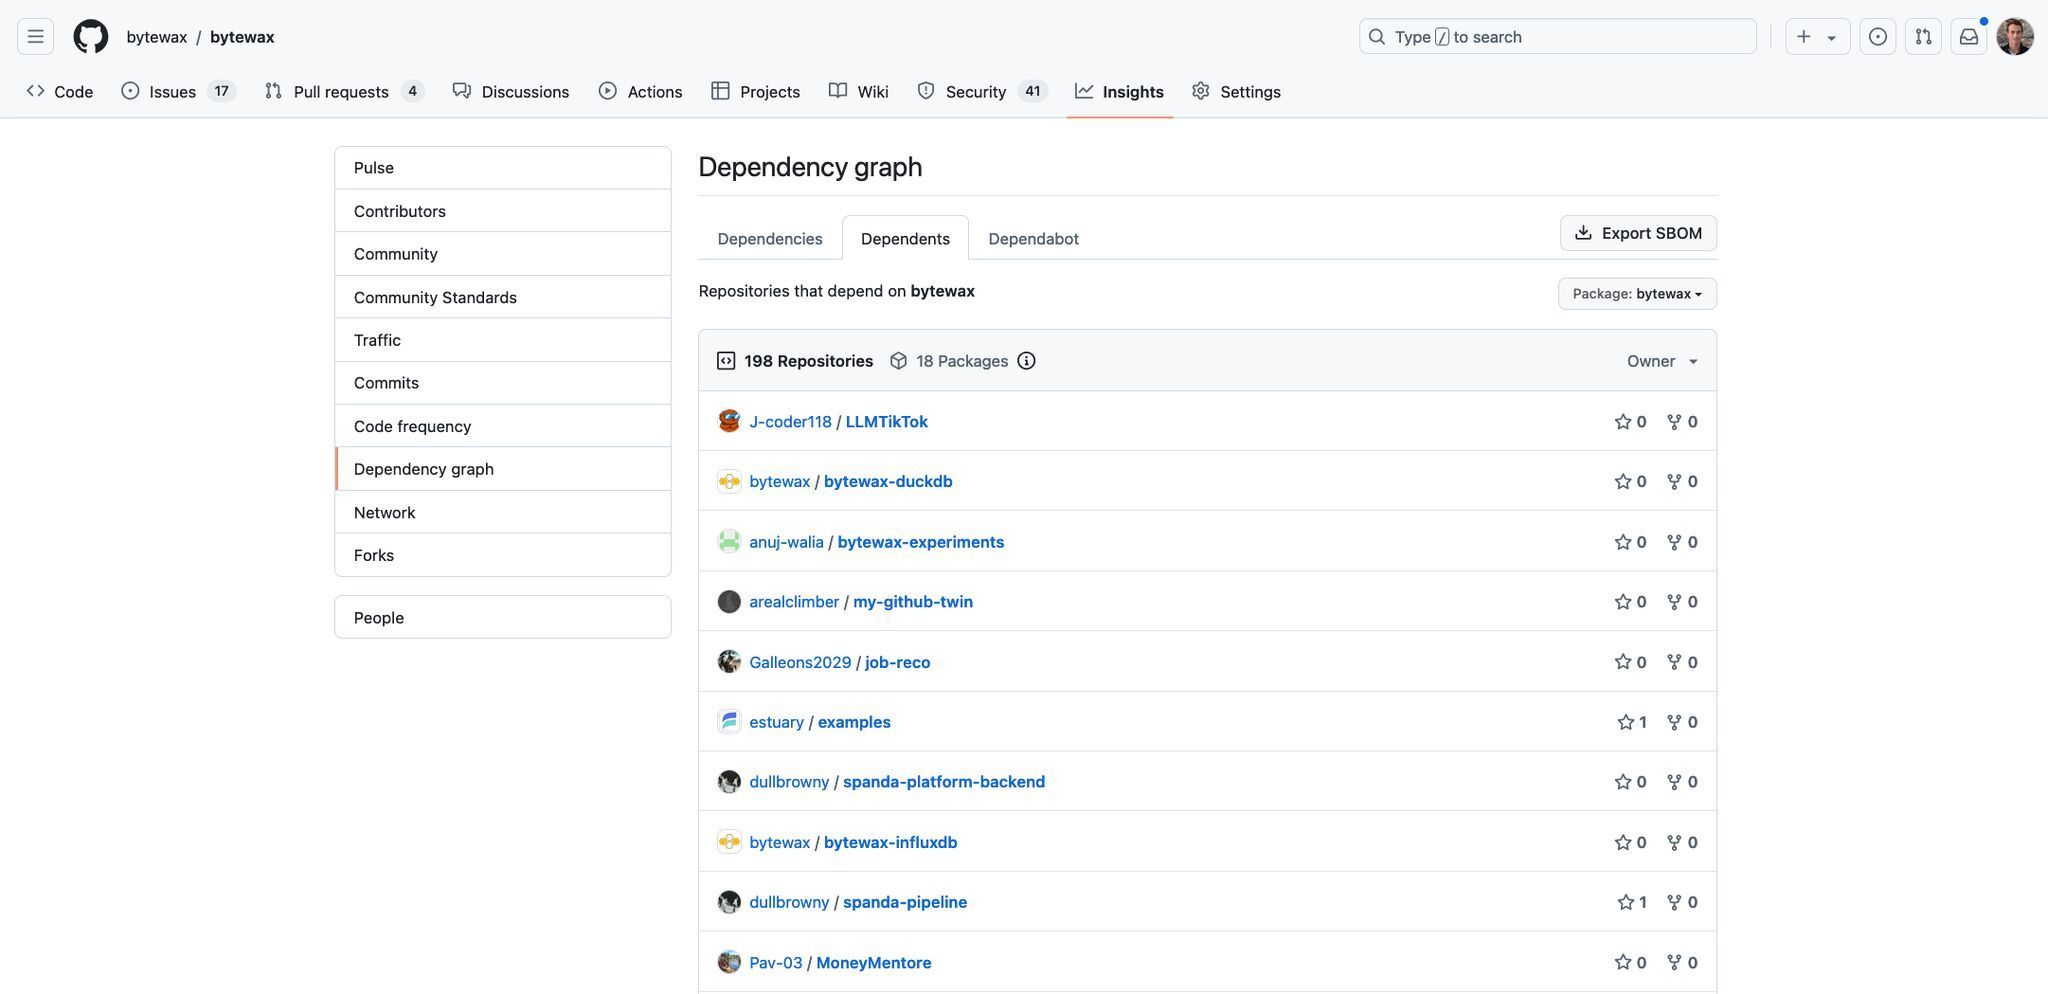Switch to the Dependabot tab
This screenshot has height=994, width=2048.
coord(1033,238)
